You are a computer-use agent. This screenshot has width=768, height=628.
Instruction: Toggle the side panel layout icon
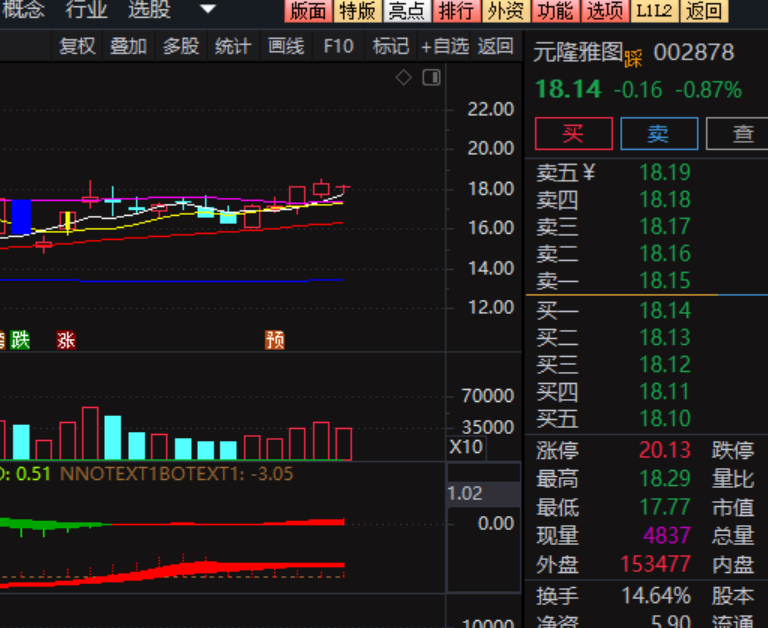(431, 78)
